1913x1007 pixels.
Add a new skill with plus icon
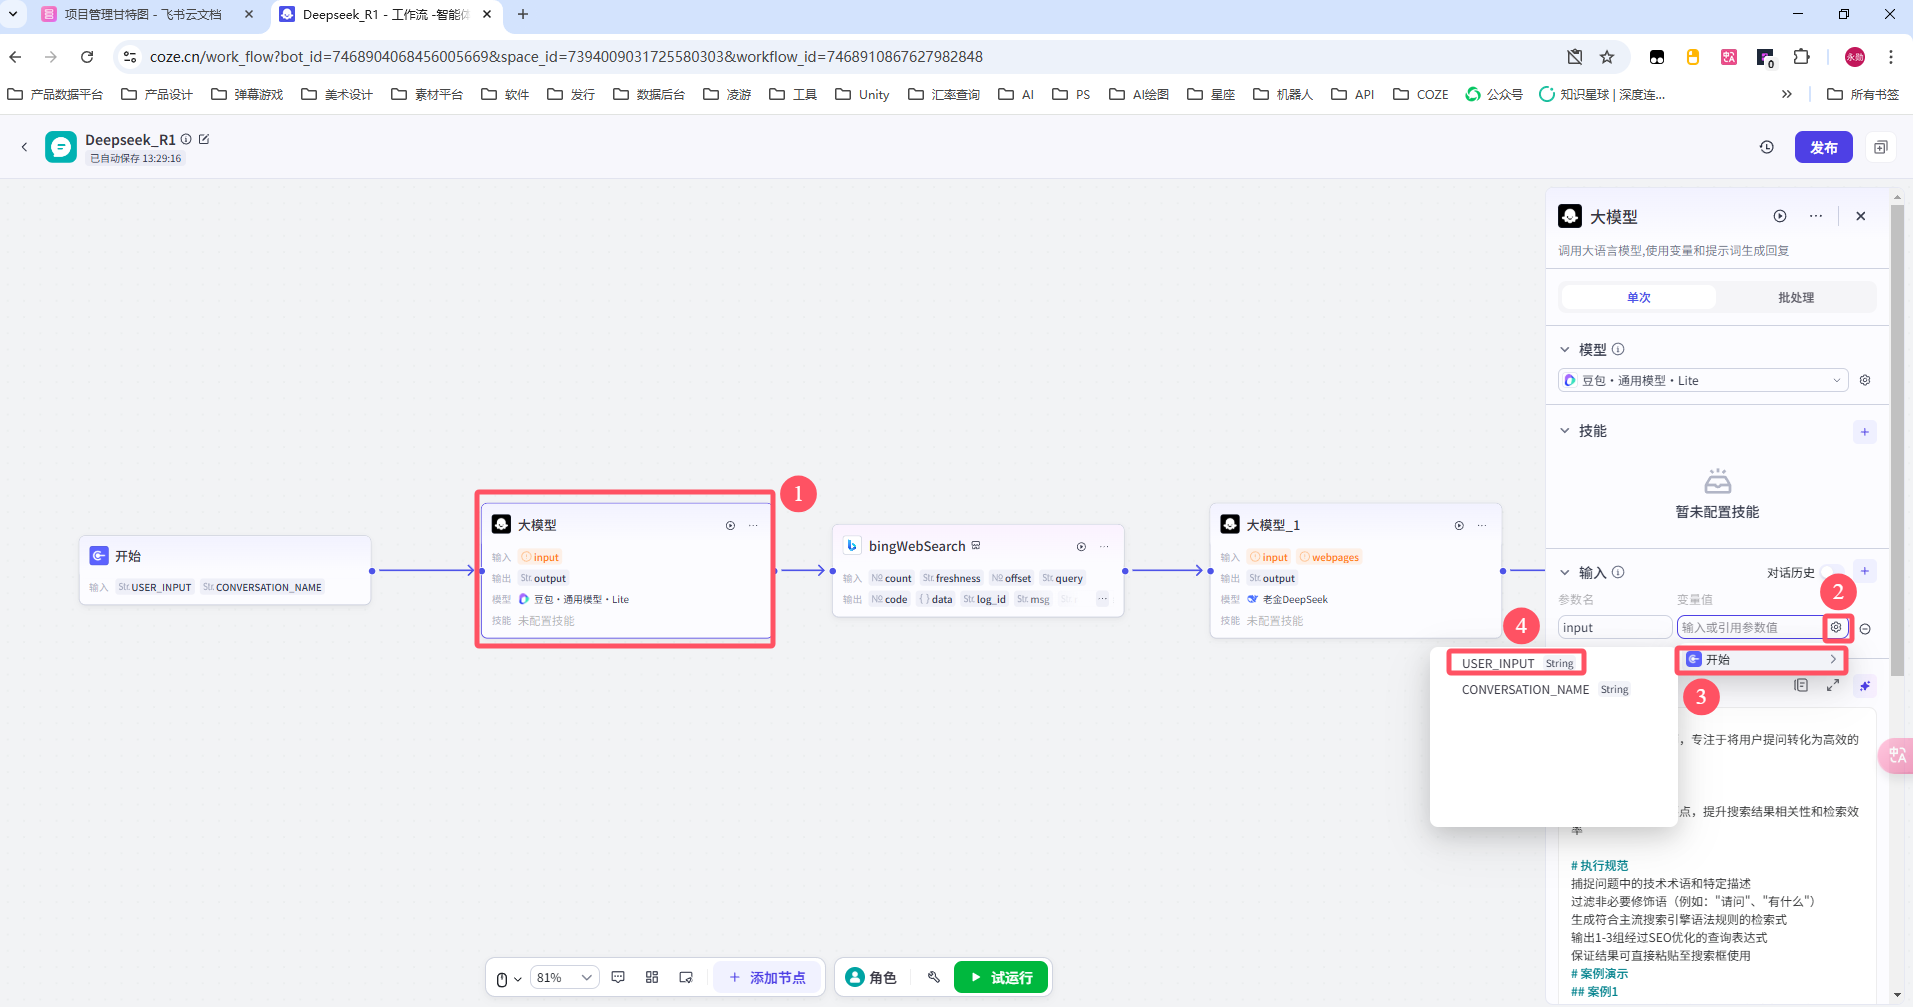1864,432
